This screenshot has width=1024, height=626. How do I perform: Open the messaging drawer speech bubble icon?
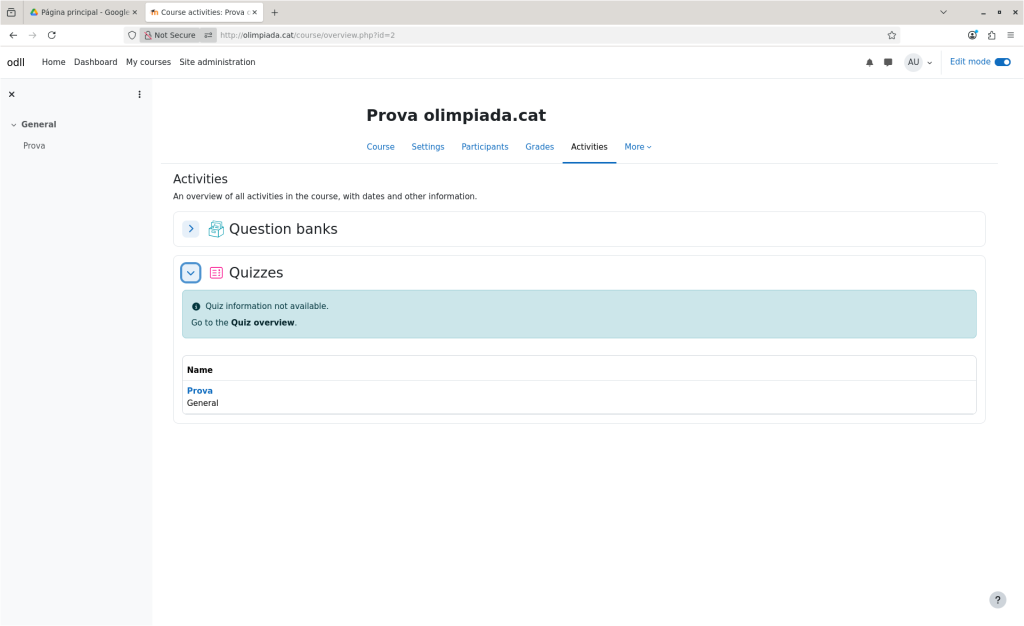[888, 62]
